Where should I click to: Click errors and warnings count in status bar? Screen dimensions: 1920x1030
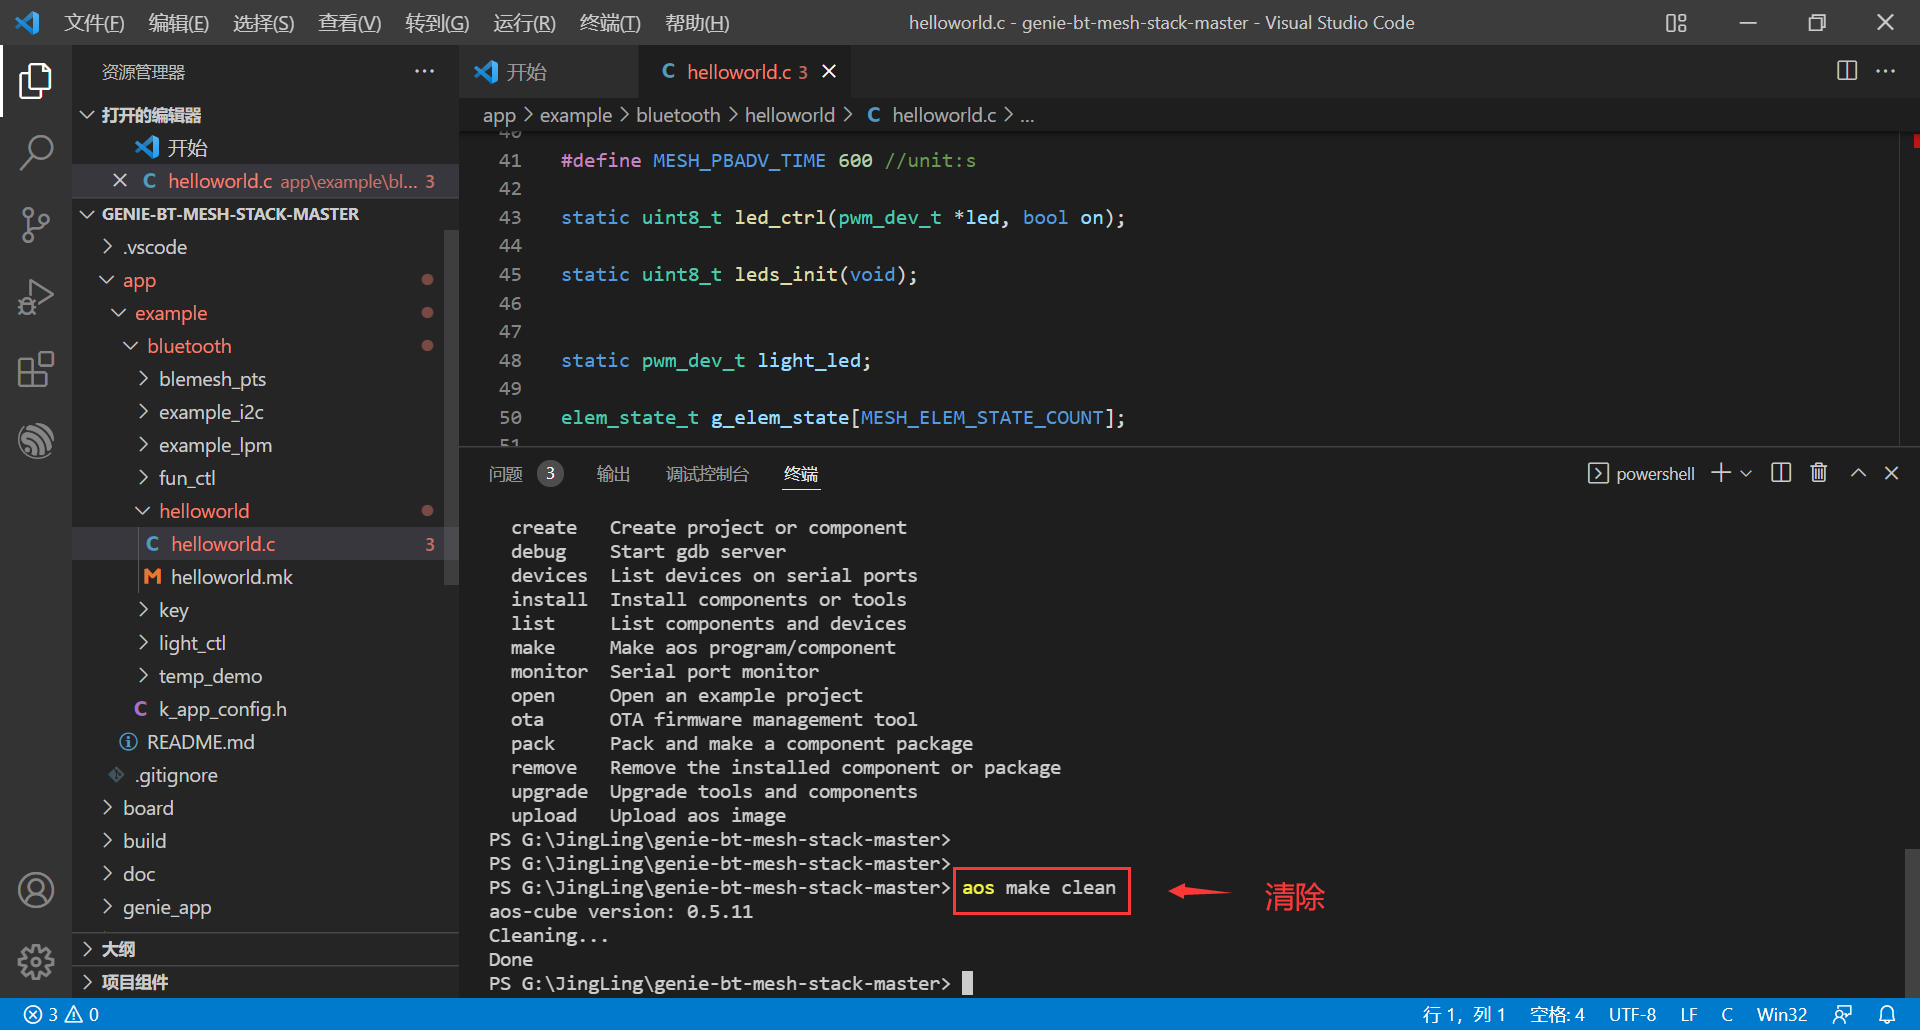point(61,1014)
